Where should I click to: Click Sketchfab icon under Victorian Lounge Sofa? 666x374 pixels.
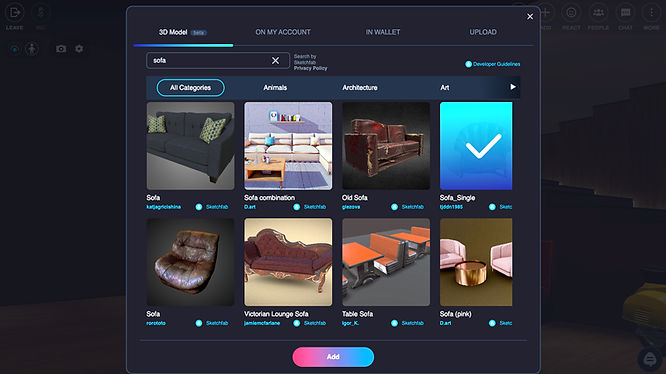click(x=296, y=323)
